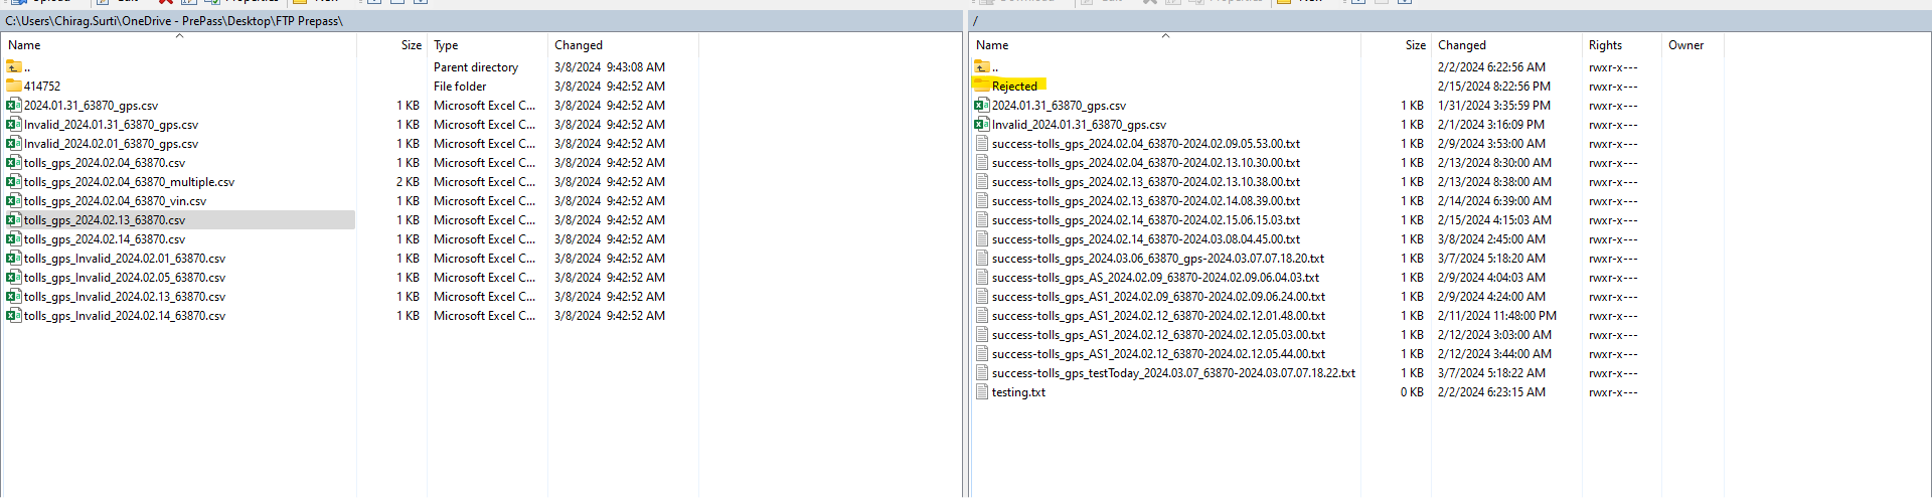1932x498 pixels.
Task: Sort remote panel by Owner column header
Action: (1685, 45)
